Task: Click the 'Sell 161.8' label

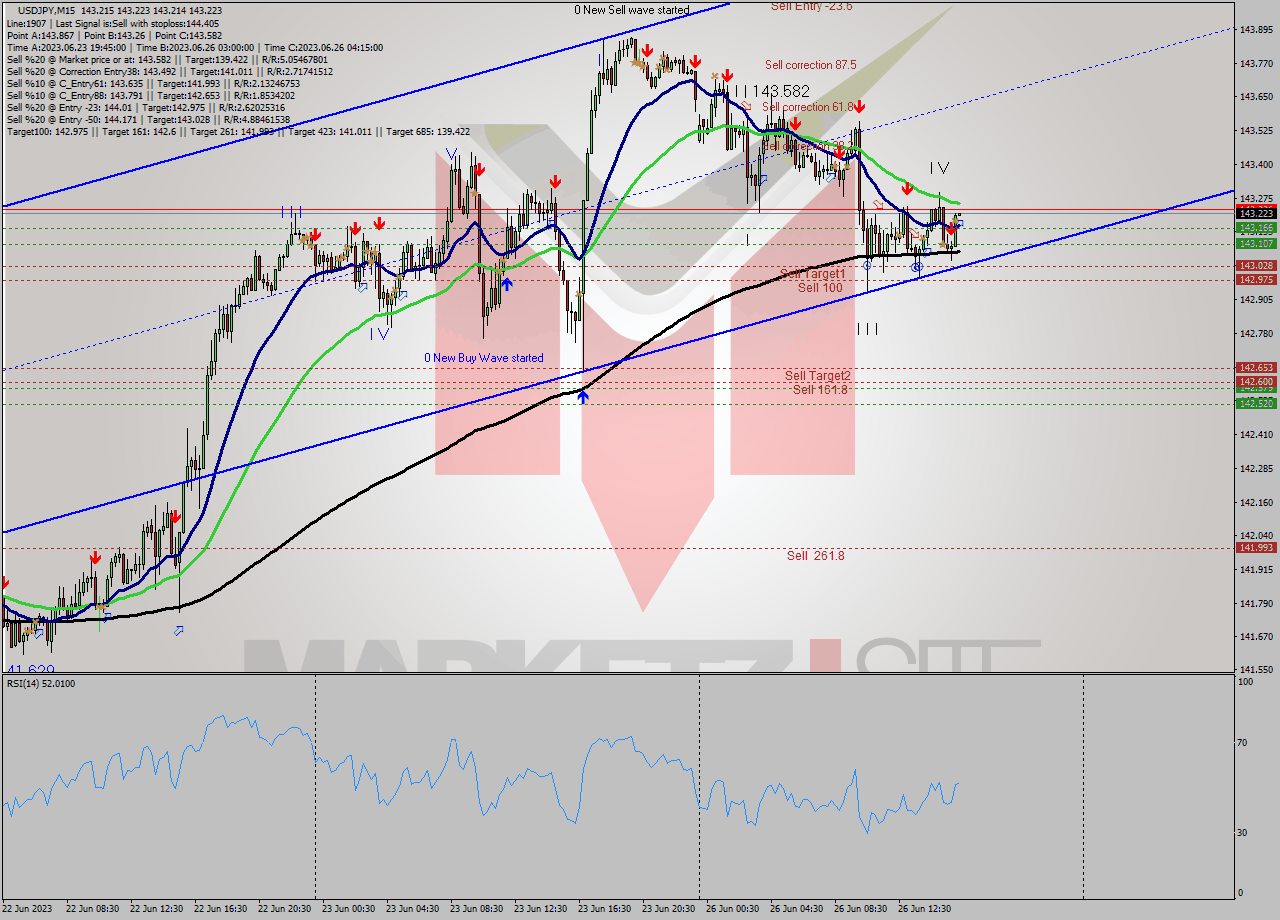Action: coord(820,389)
